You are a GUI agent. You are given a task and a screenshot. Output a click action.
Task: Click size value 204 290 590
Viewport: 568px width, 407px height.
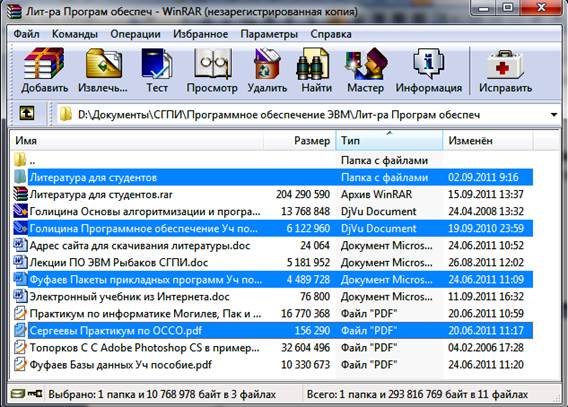pos(303,194)
